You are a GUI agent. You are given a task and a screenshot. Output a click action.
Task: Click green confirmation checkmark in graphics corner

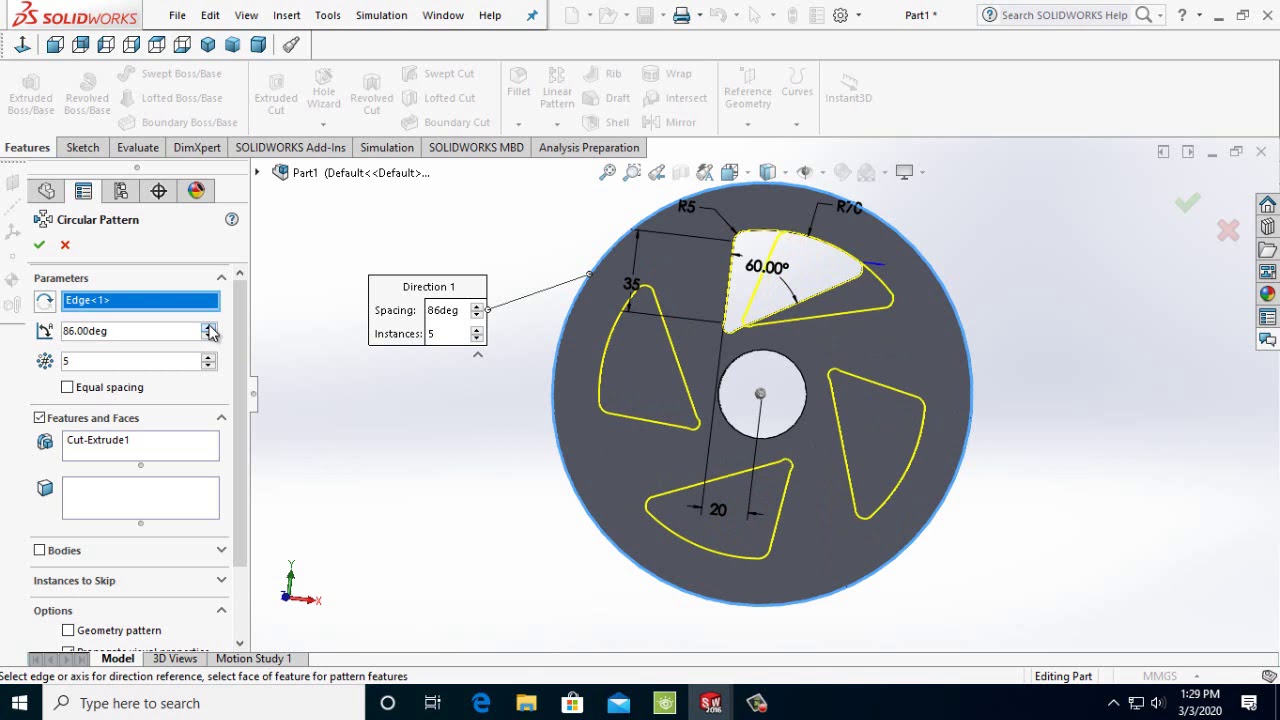1187,204
